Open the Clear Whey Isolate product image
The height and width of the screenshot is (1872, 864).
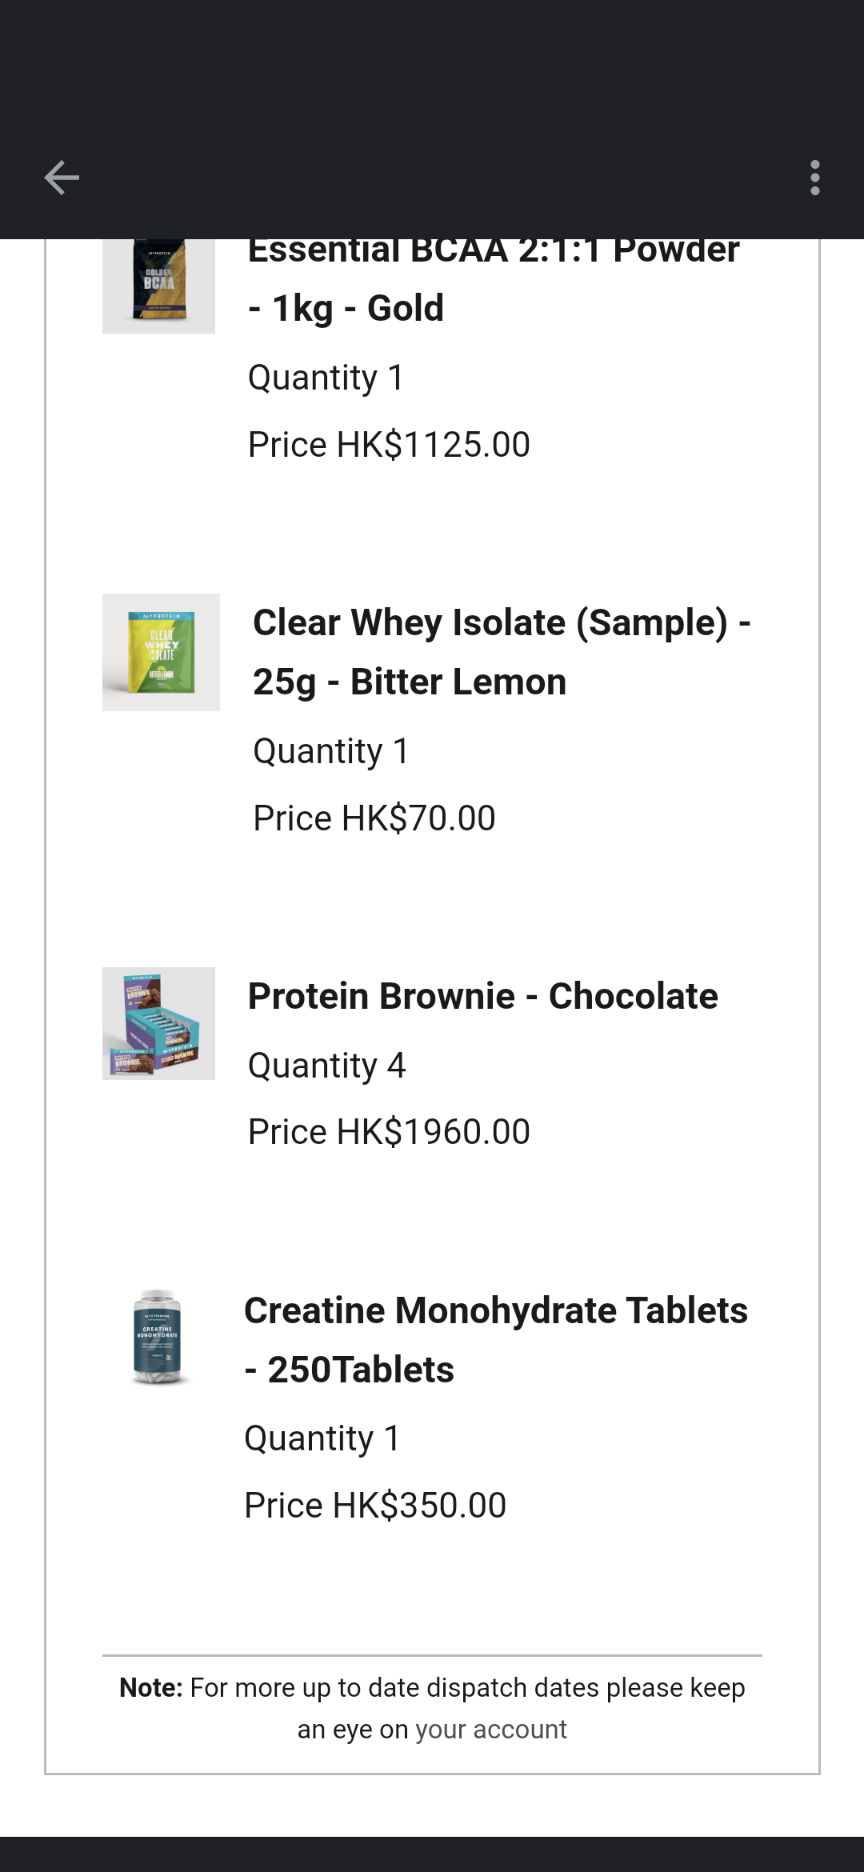161,652
